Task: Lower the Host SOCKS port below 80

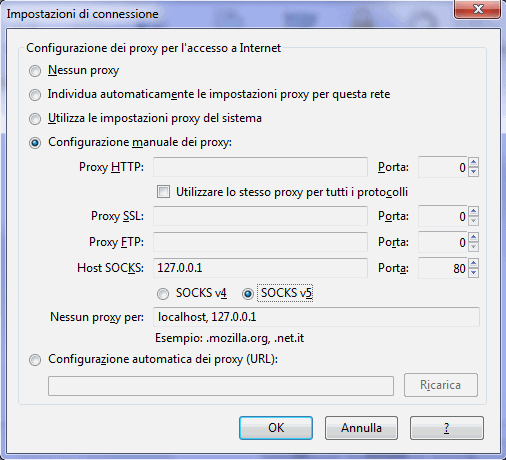Action: point(474,273)
